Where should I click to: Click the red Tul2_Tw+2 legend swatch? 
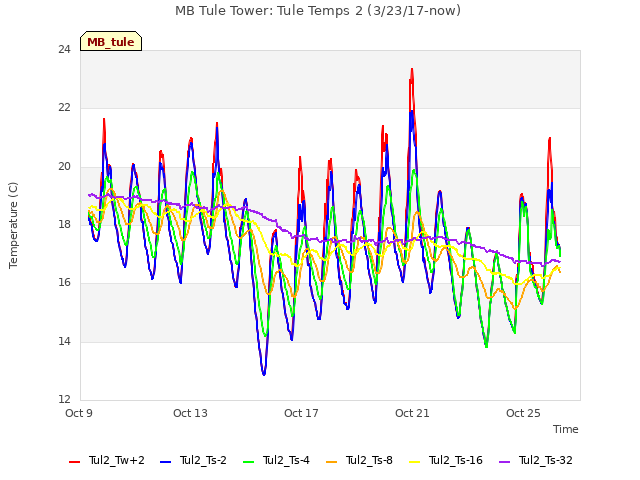[74, 462]
